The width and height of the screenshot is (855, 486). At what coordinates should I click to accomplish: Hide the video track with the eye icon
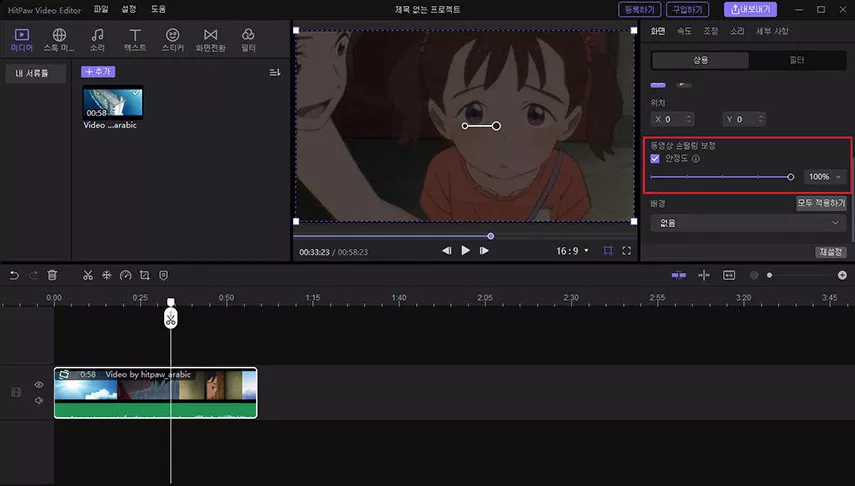coord(39,385)
